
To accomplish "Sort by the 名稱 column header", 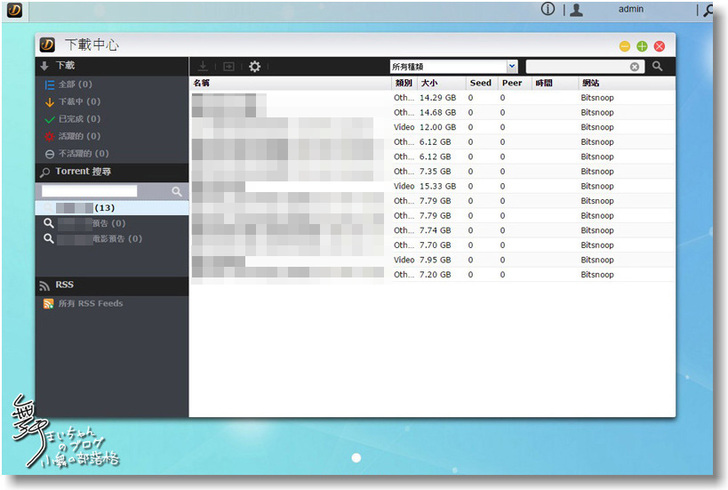I will [291, 83].
